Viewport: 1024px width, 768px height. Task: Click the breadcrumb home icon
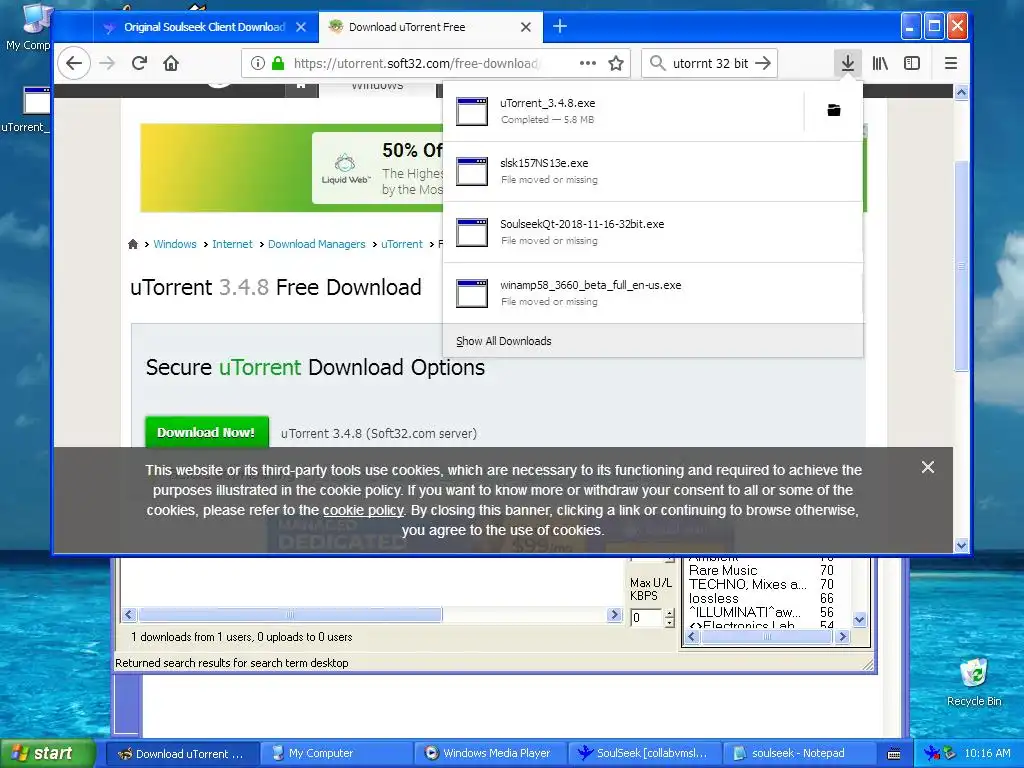click(x=133, y=244)
